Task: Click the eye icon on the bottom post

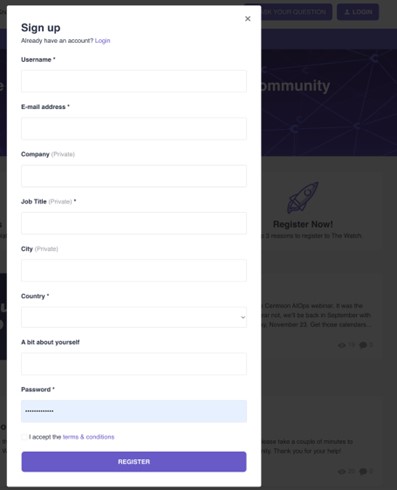Action: tap(342, 471)
